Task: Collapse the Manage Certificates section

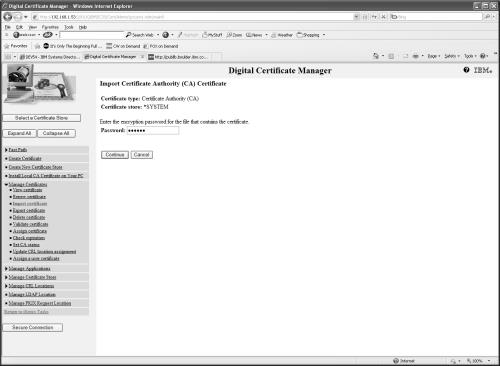Action: click(6, 184)
